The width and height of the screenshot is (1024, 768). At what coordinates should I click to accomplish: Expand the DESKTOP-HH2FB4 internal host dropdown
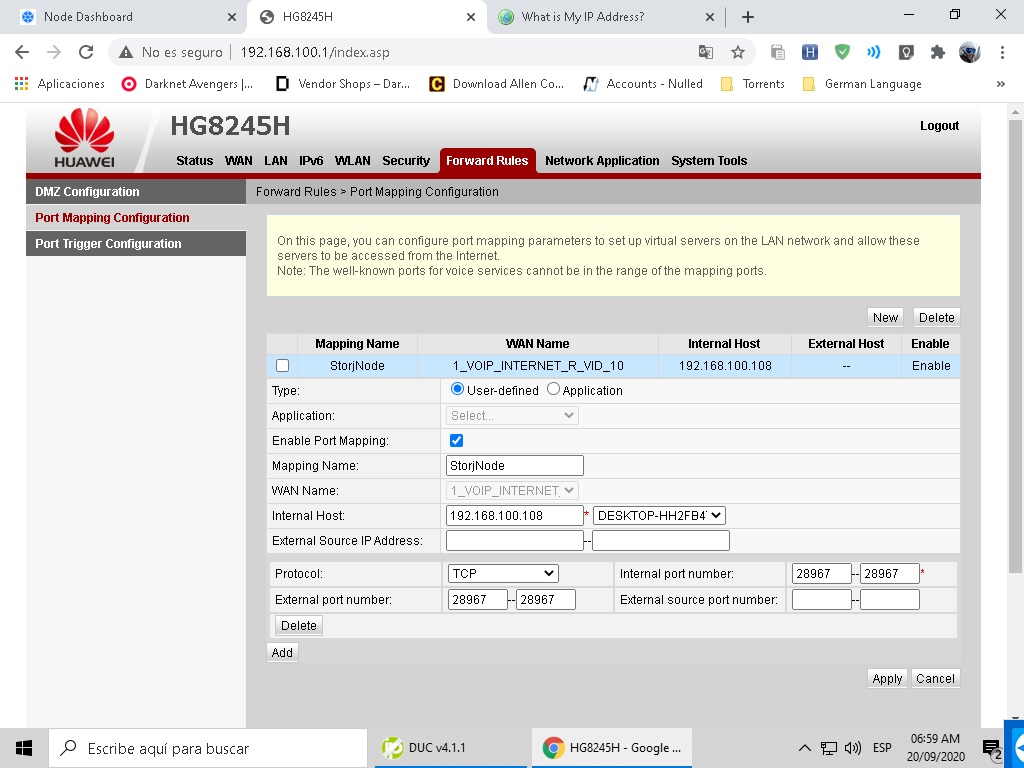pos(659,516)
